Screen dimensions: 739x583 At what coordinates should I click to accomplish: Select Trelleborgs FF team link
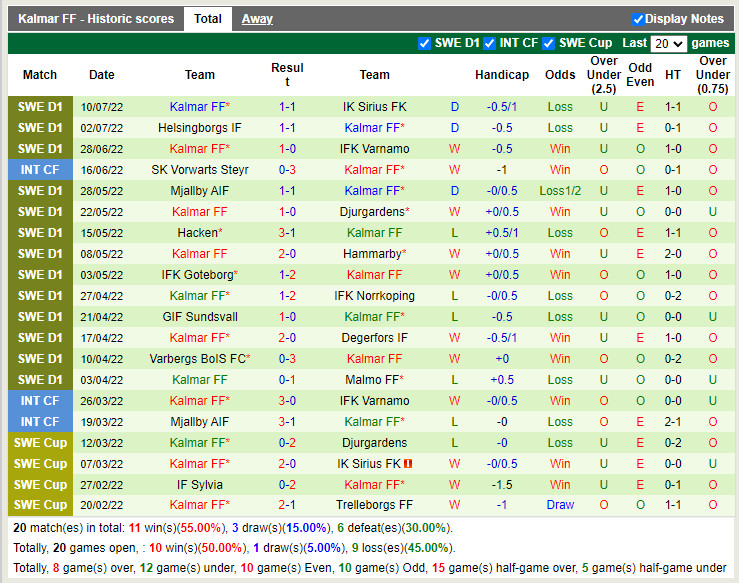click(x=374, y=506)
